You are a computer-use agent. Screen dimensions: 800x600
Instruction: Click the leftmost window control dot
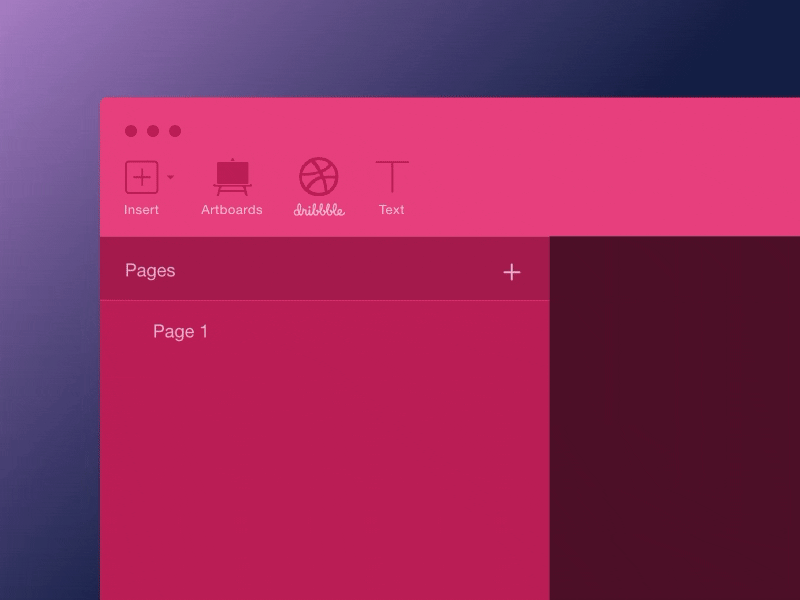coord(129,131)
